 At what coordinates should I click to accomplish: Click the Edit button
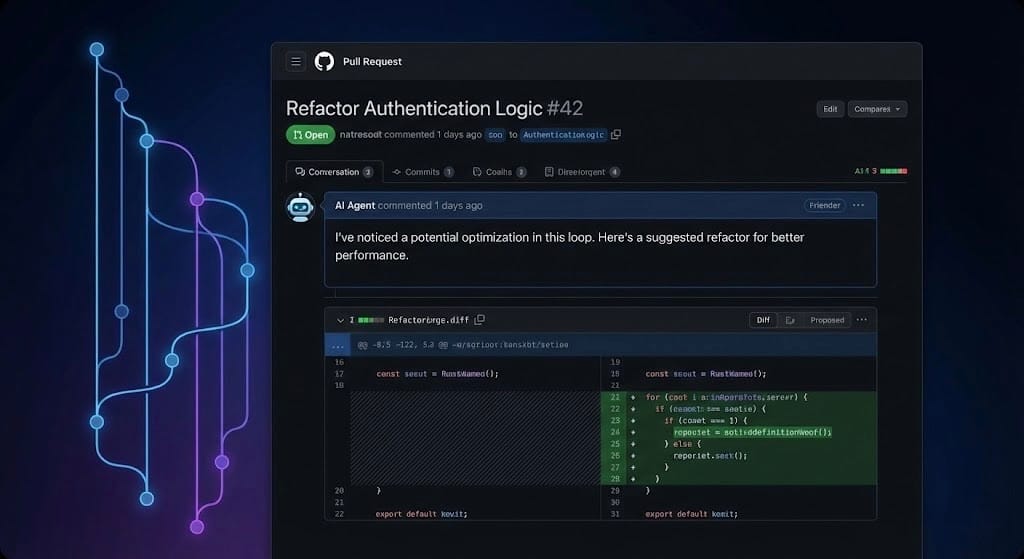(x=830, y=109)
